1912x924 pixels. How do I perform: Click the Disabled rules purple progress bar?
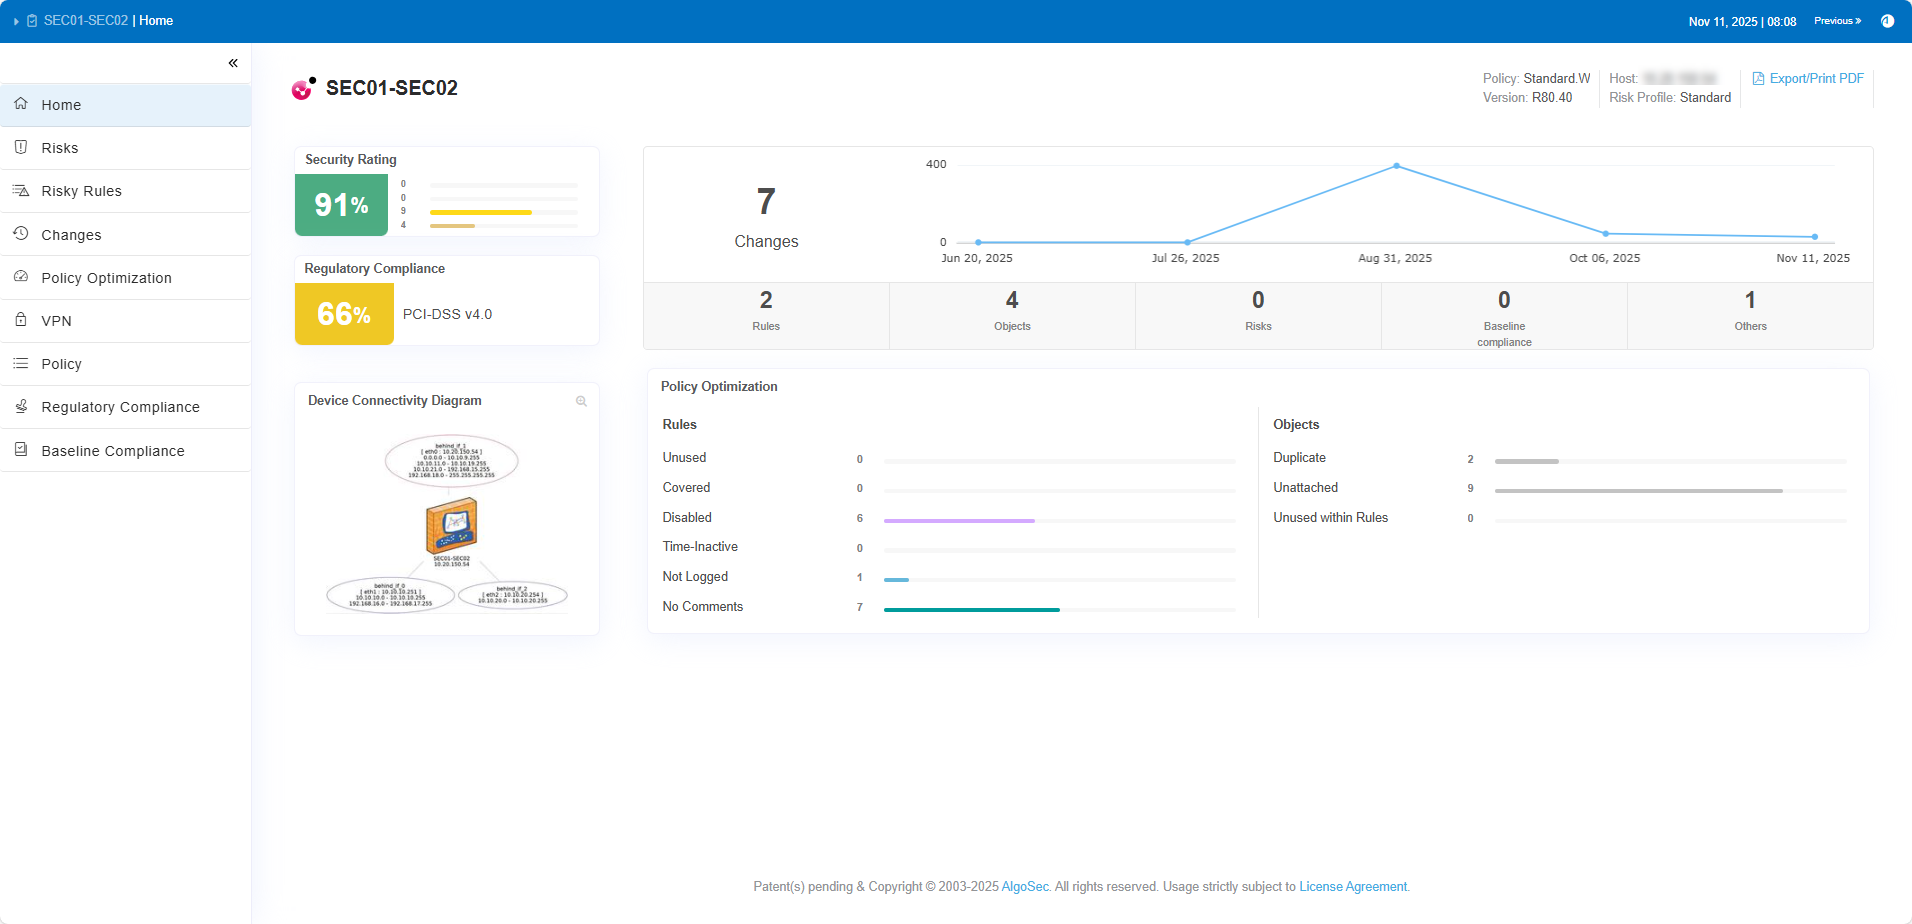pyautogui.click(x=958, y=520)
